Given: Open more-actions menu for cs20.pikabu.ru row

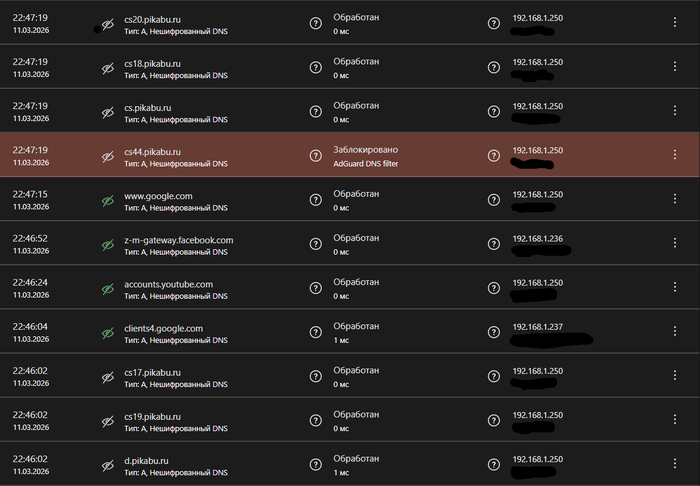Looking at the screenshot, I should tap(676, 23).
